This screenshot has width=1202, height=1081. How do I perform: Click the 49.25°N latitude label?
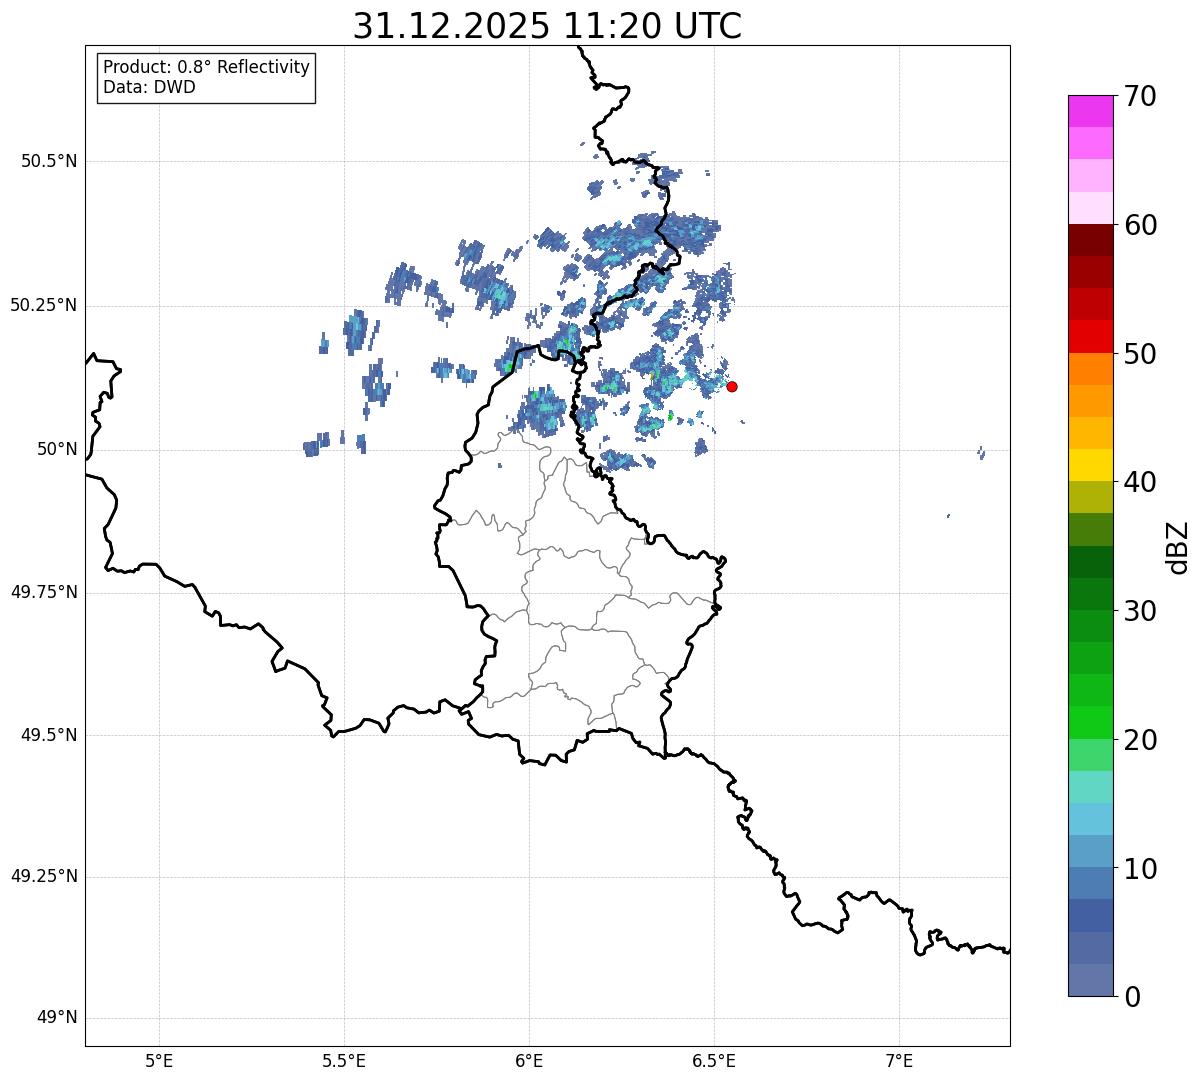[x=44, y=877]
